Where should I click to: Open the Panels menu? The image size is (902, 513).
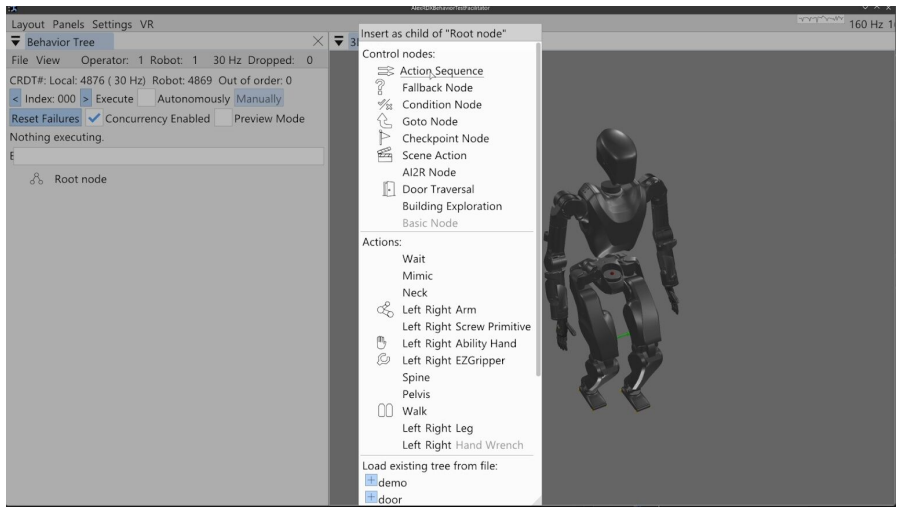point(68,24)
